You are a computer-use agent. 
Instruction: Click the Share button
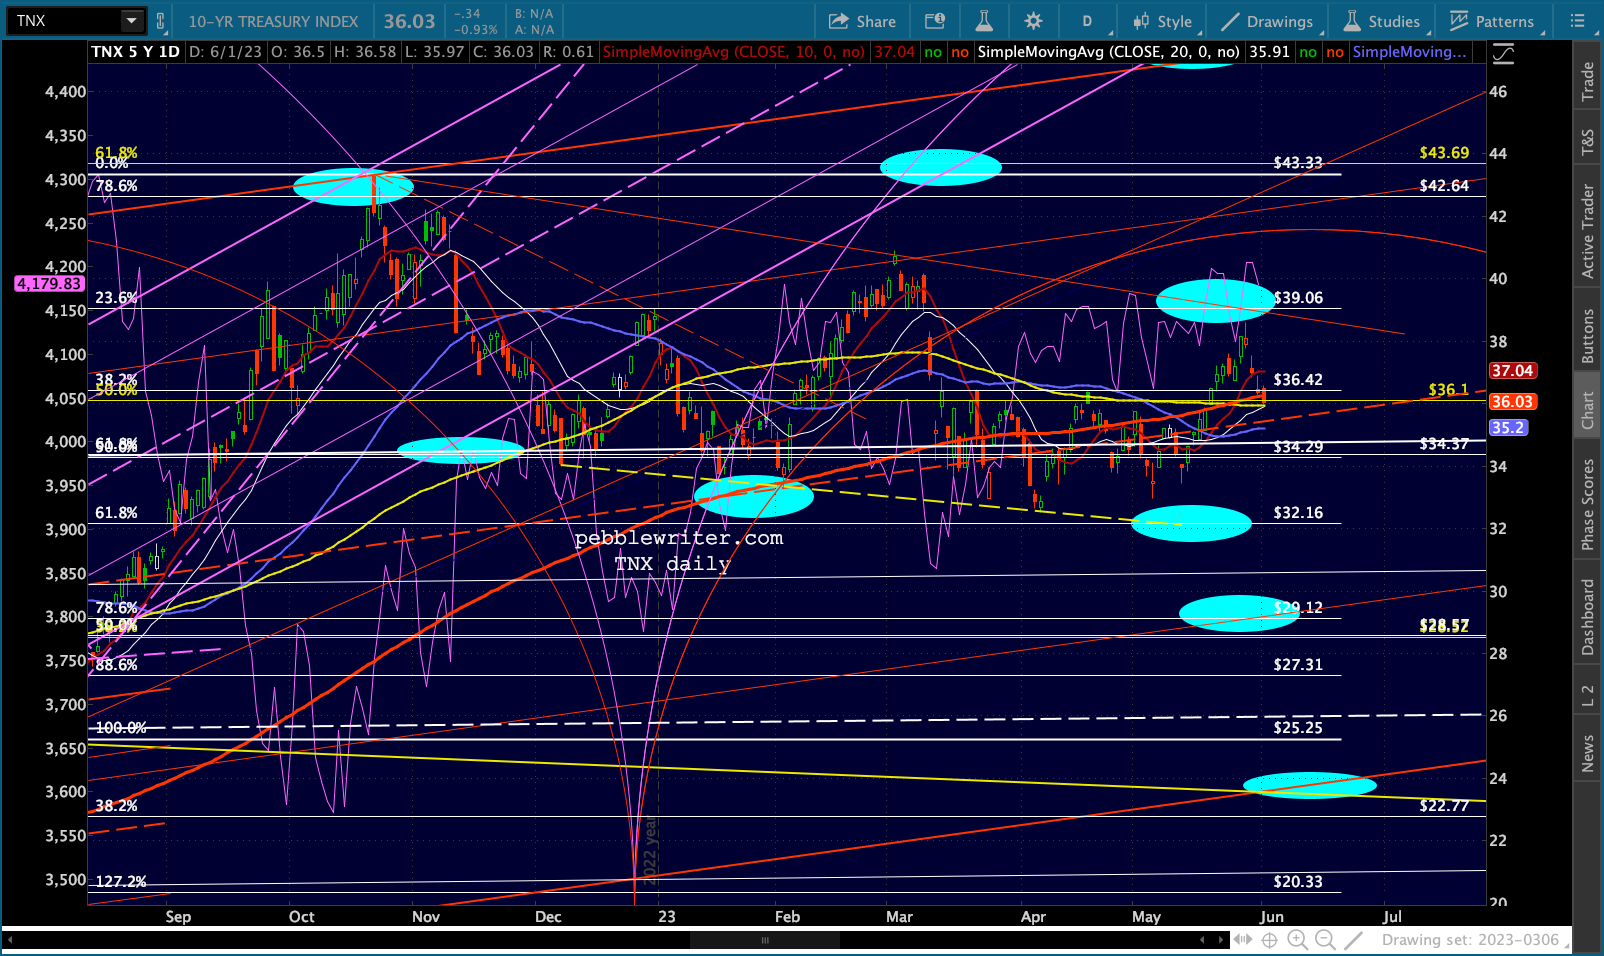click(x=862, y=21)
